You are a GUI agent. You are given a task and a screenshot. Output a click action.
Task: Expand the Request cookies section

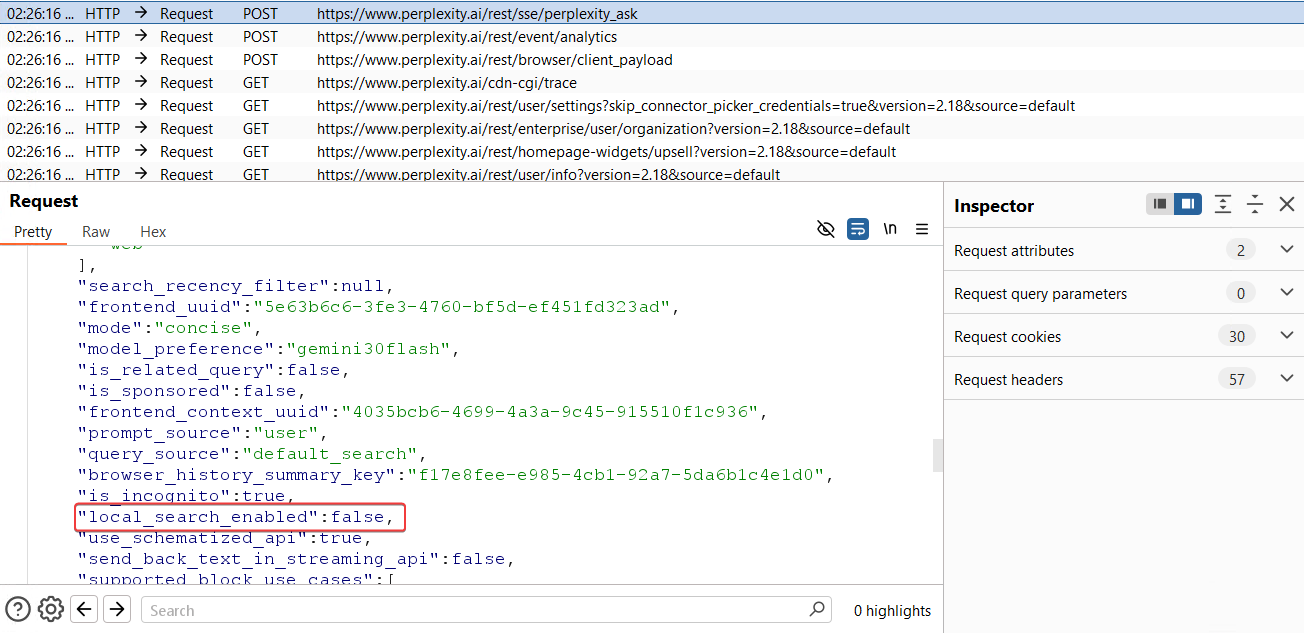click(1287, 336)
